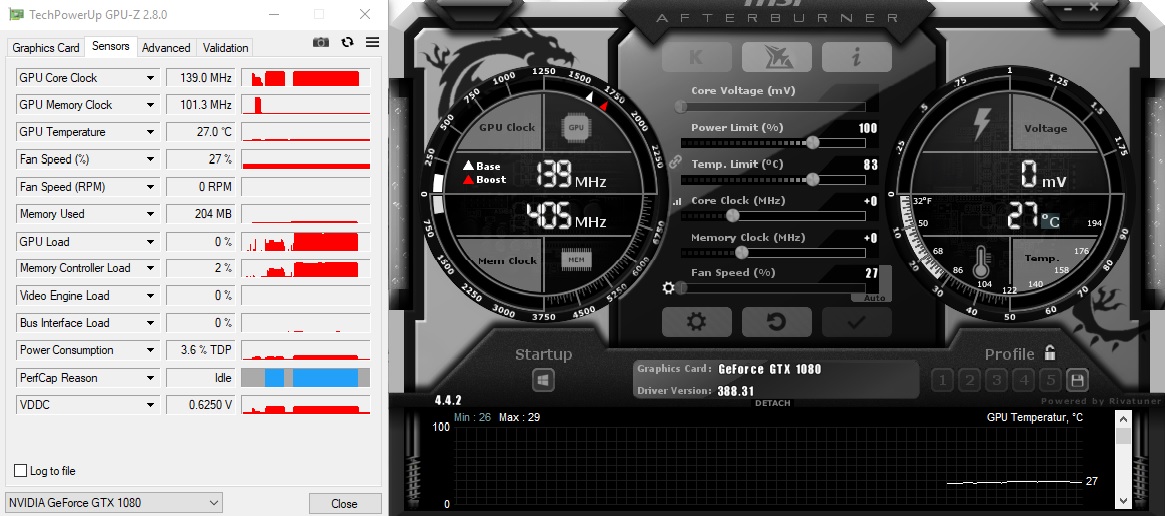Open Fan Speed (%) sensor dropdown
Viewport: 1165px width, 516px height.
[151, 159]
